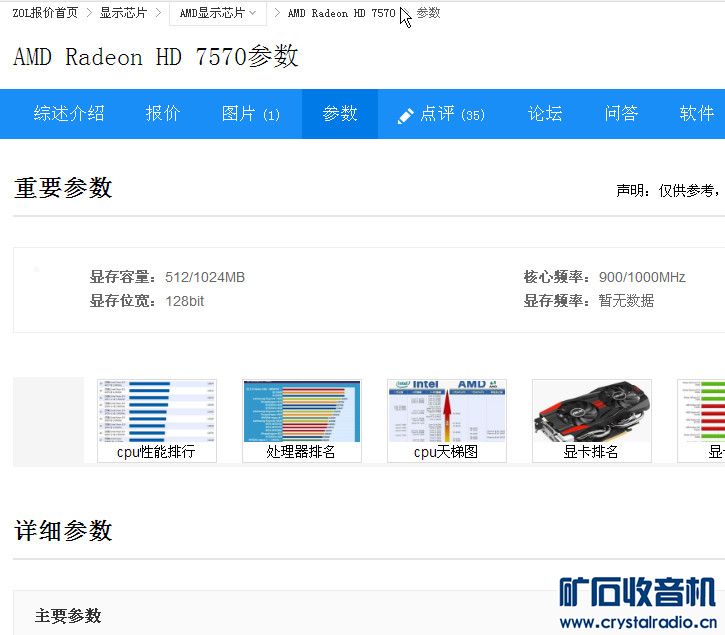Click the 声明：仅供参考 disclaimer text

click(x=668, y=190)
